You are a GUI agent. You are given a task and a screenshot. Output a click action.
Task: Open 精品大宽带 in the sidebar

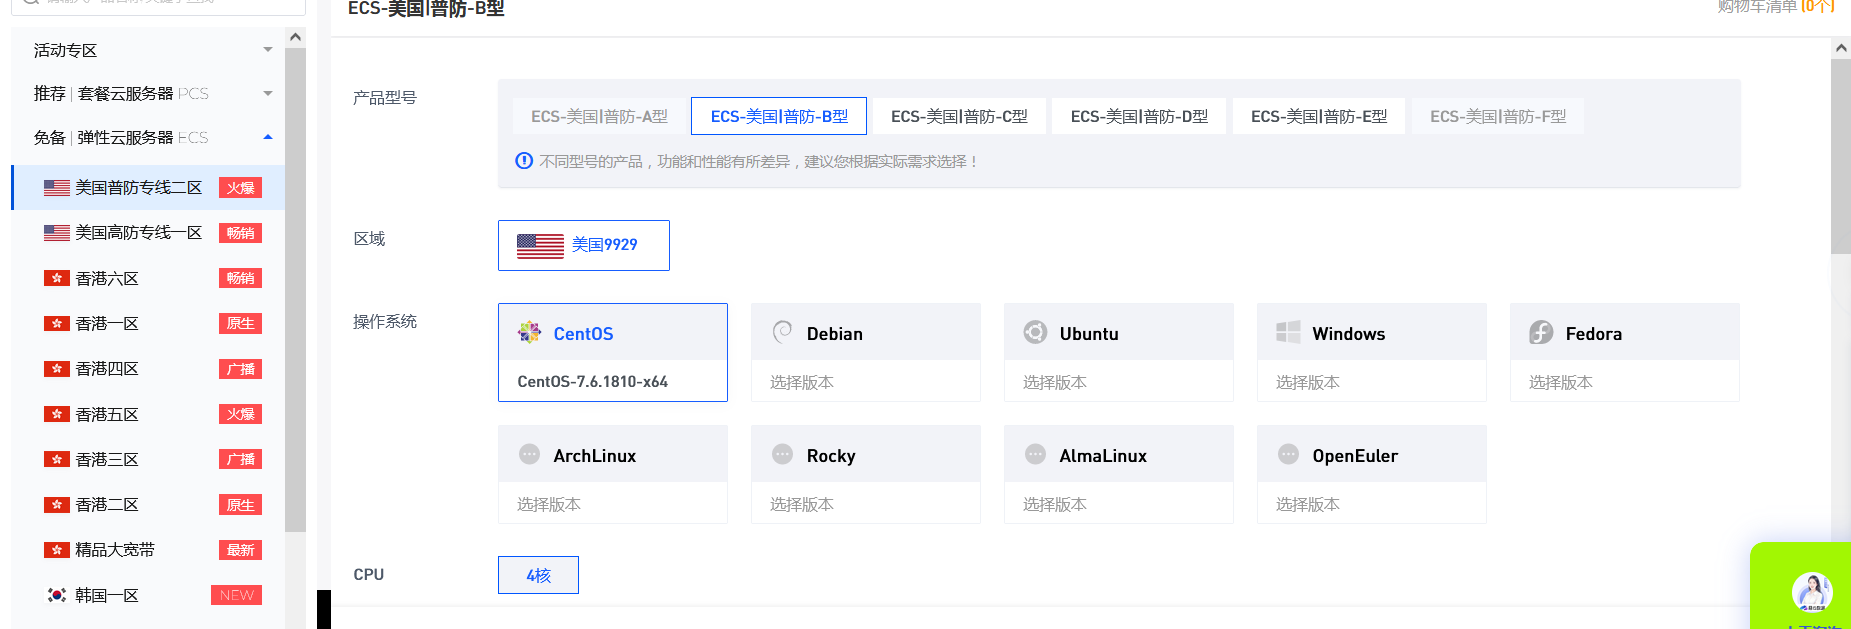tap(148, 550)
